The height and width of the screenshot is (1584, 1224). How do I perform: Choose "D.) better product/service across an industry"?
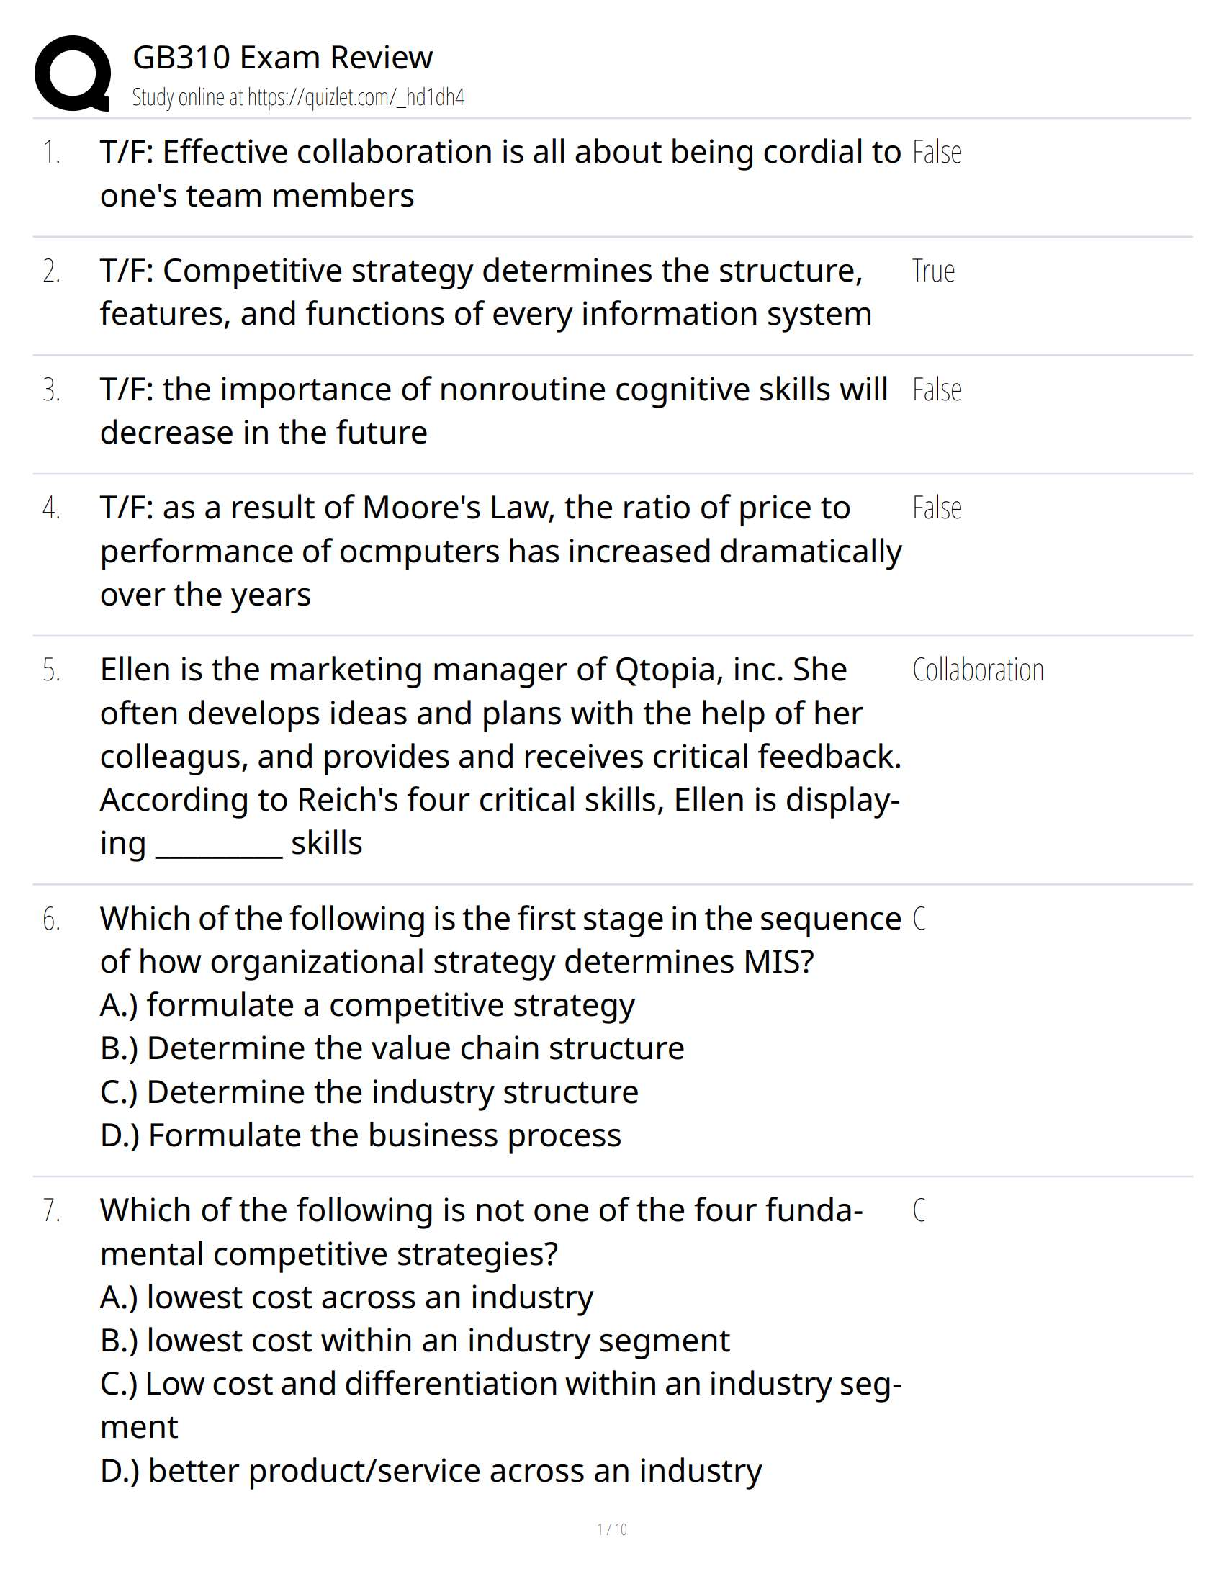pyautogui.click(x=430, y=1471)
